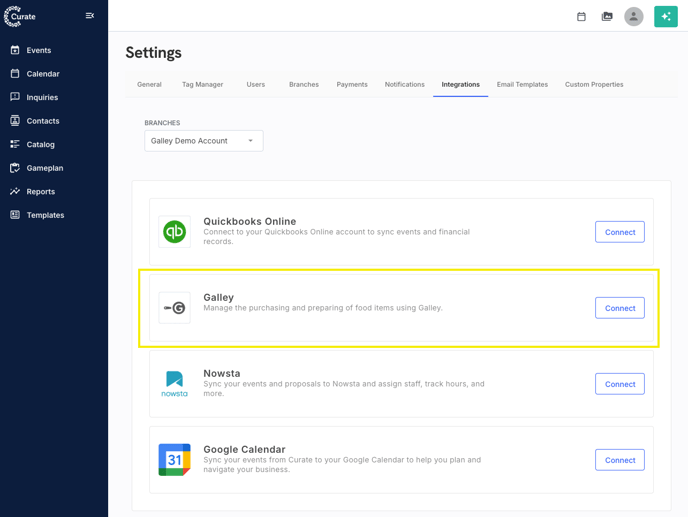Go to Gameplan in sidebar
This screenshot has width=688, height=517.
(x=45, y=168)
